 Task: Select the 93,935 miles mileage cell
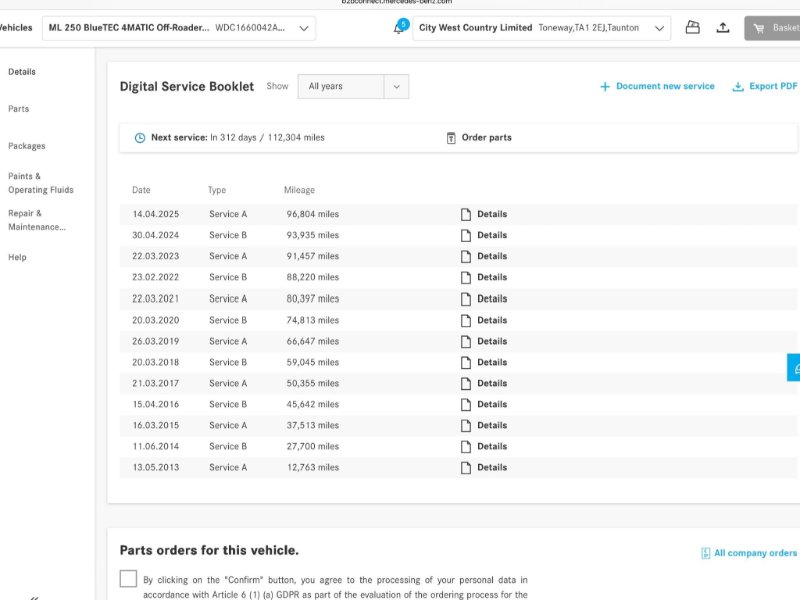pos(313,235)
